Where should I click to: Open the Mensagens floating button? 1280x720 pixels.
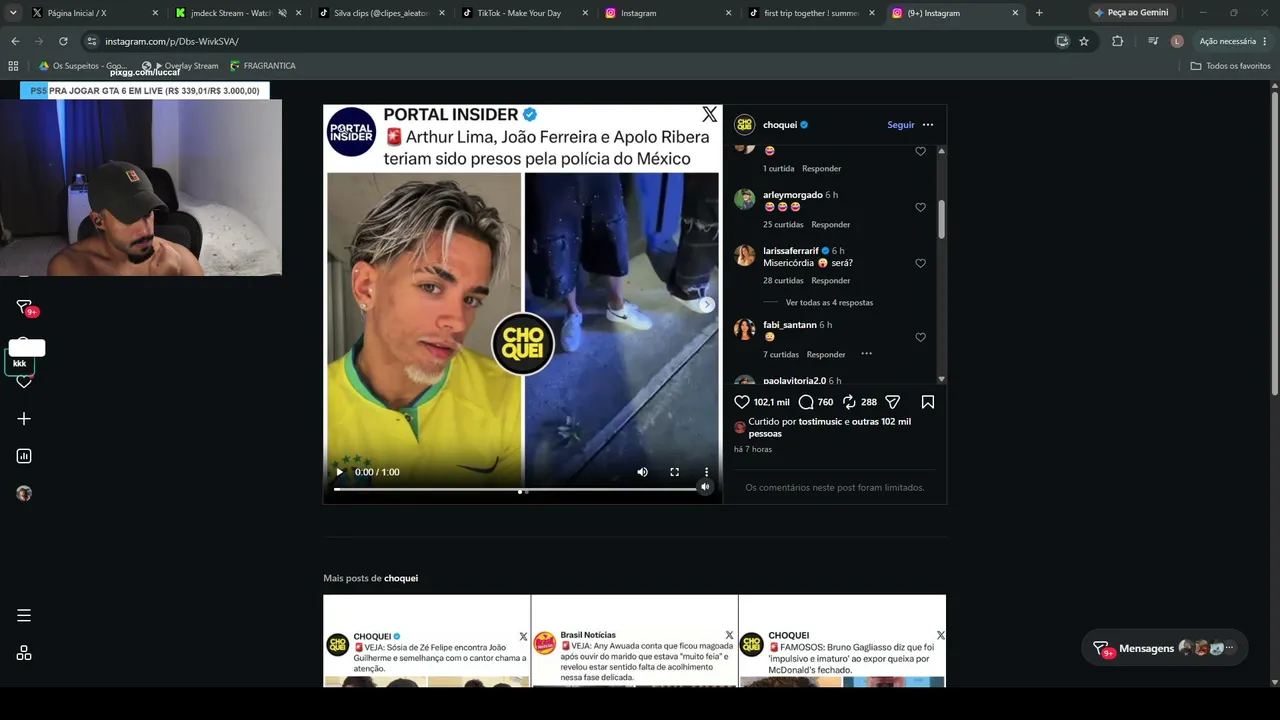1165,648
